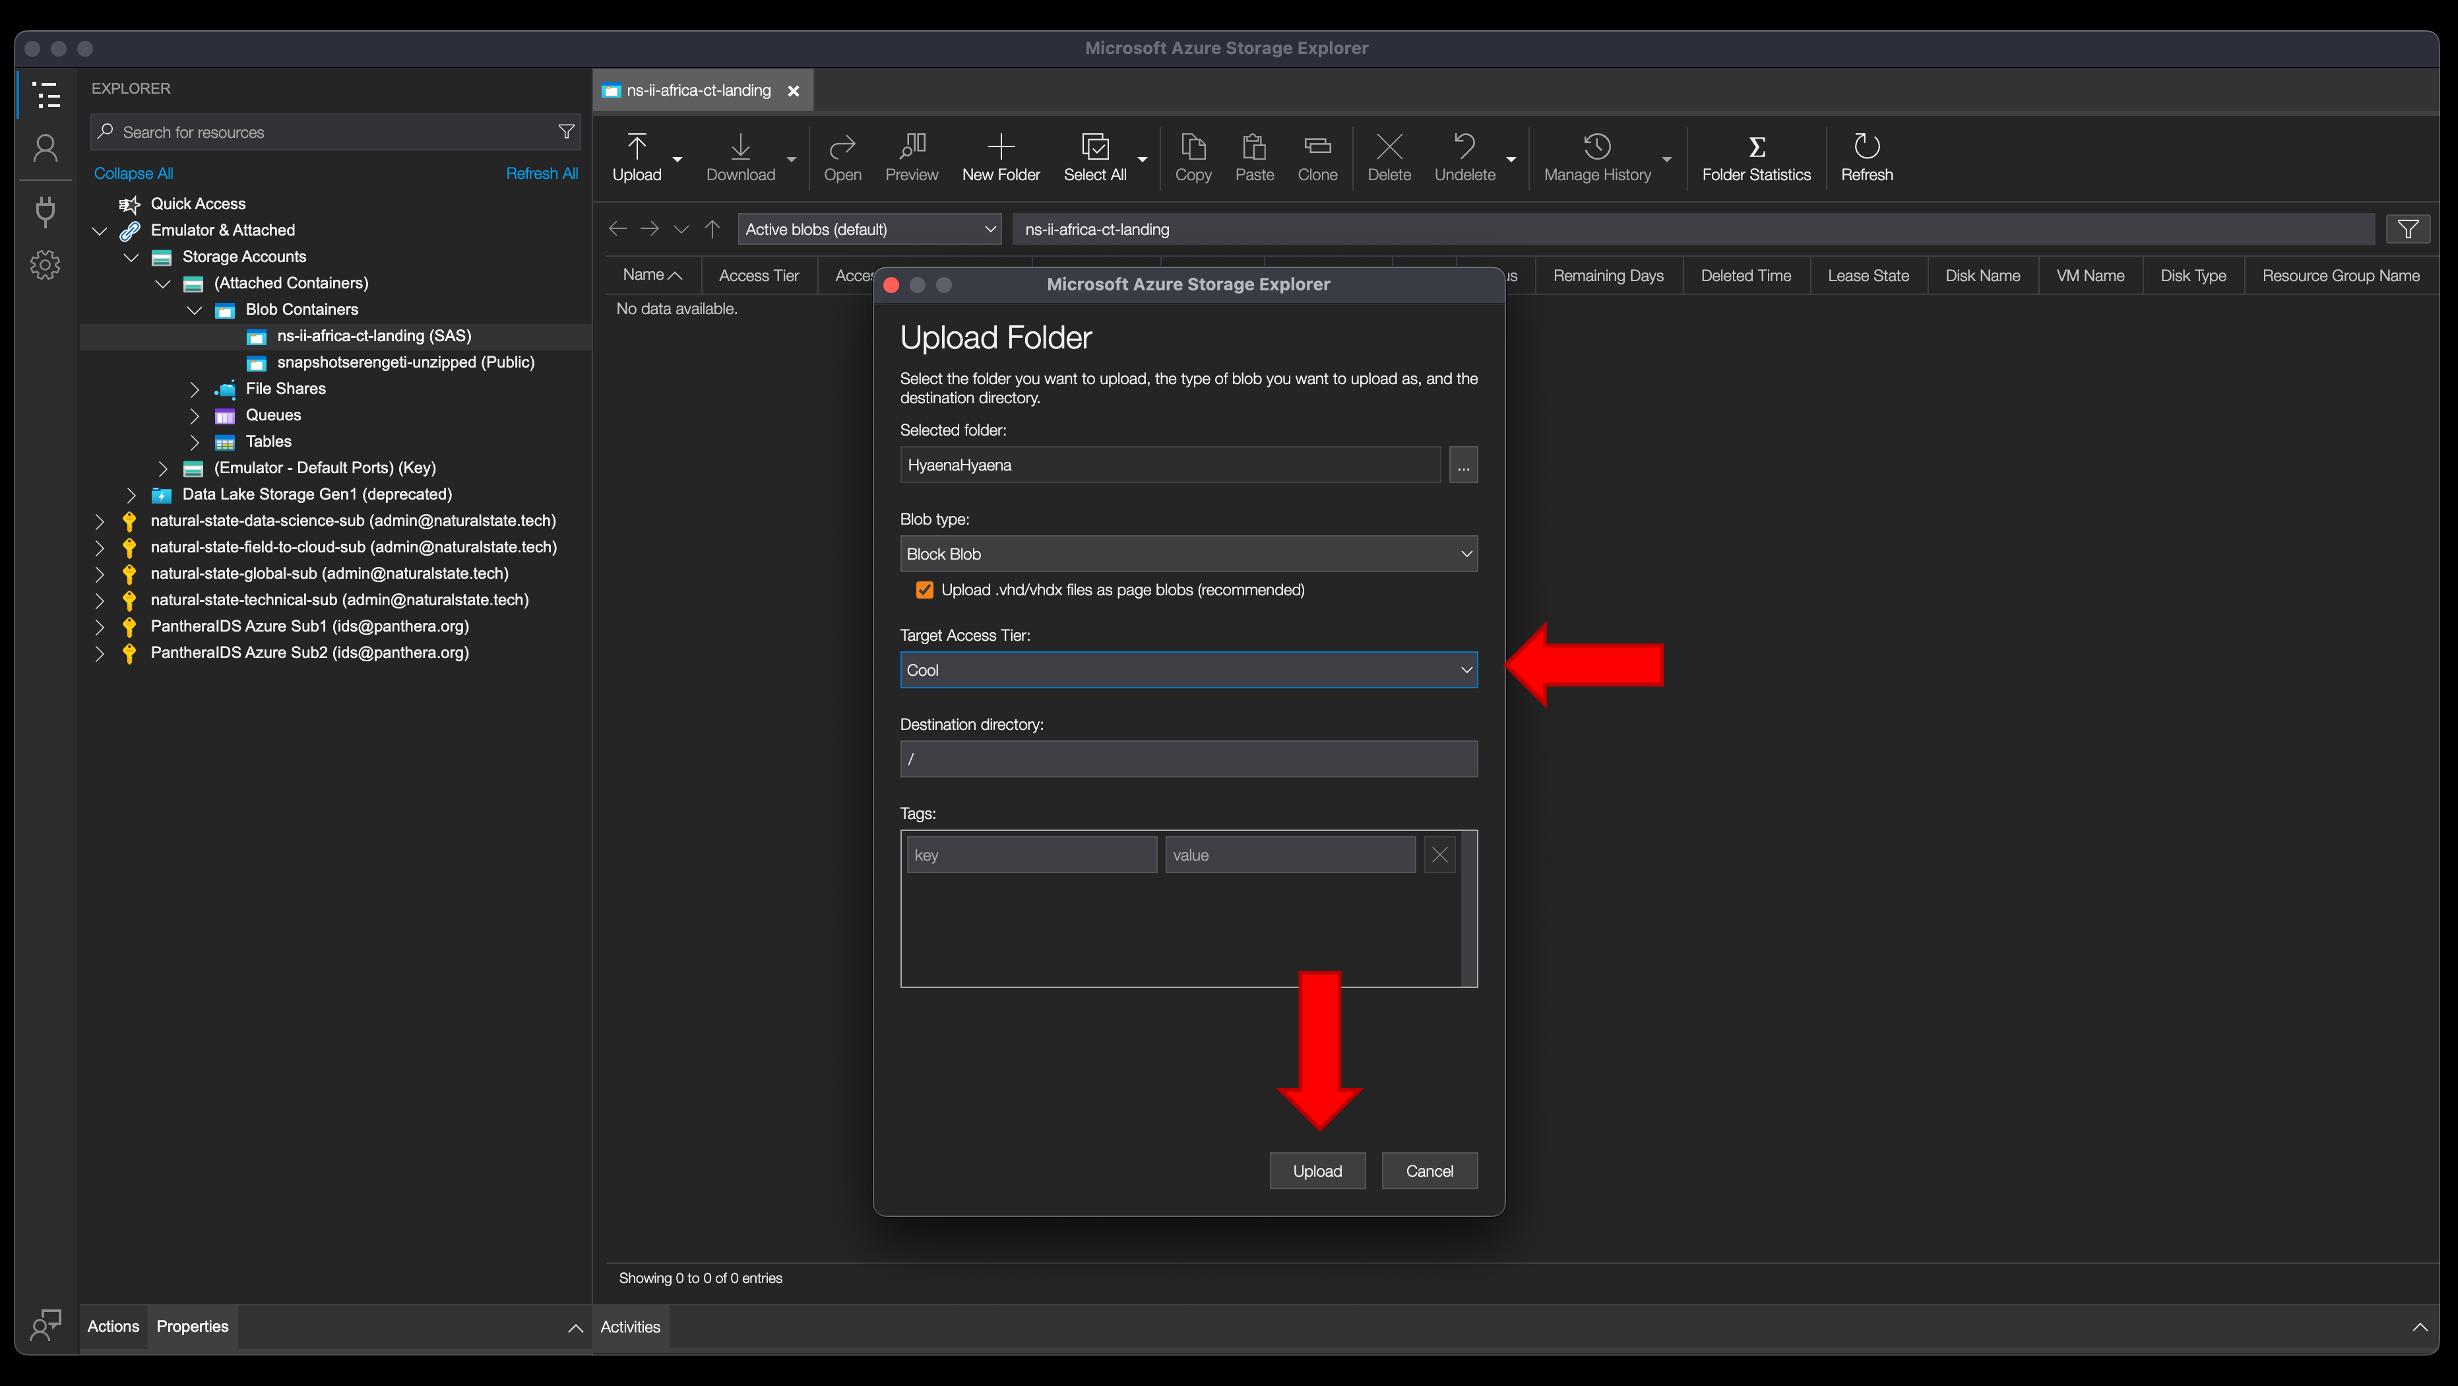Navigate up one directory level arrow
This screenshot has height=1386, width=2458.
[x=712, y=229]
